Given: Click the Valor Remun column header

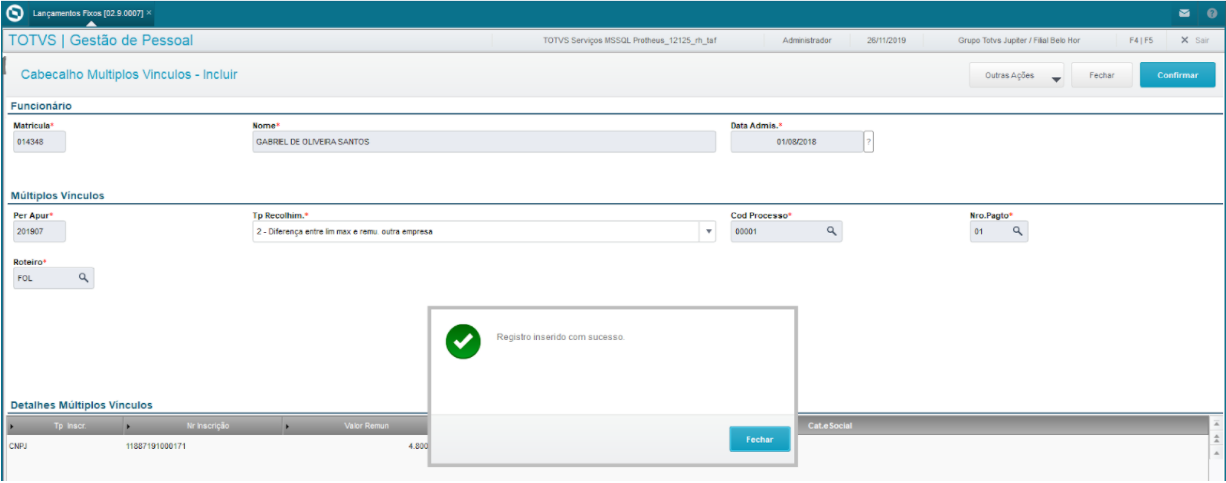Looking at the screenshot, I should click(356, 426).
